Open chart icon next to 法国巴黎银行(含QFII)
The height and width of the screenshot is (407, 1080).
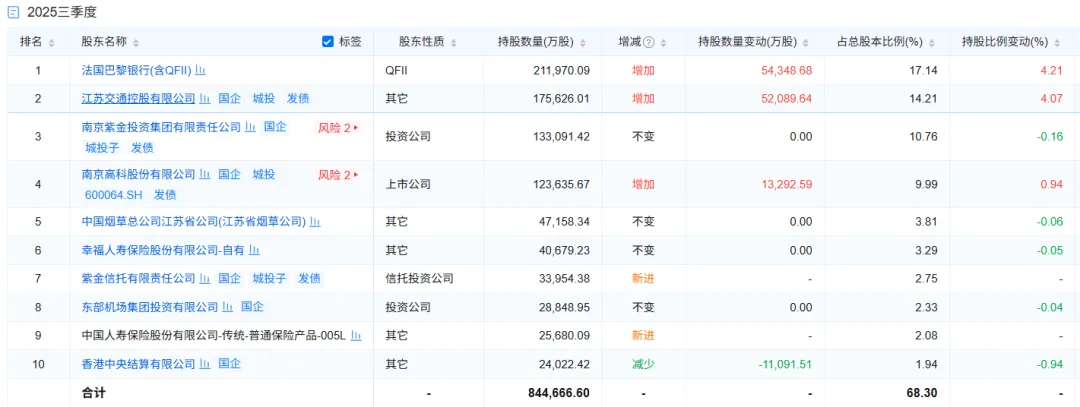pyautogui.click(x=201, y=70)
